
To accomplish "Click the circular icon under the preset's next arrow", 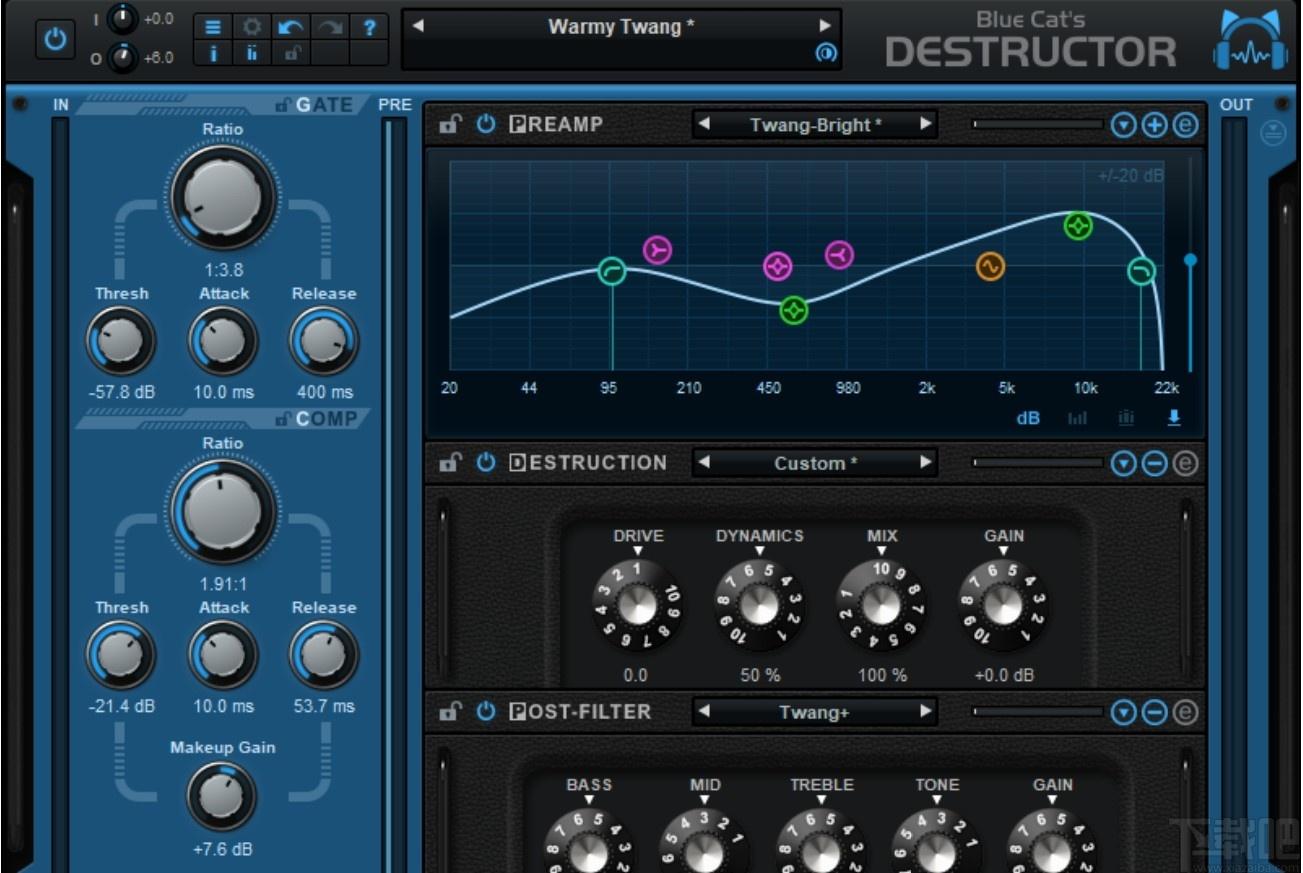I will [825, 54].
